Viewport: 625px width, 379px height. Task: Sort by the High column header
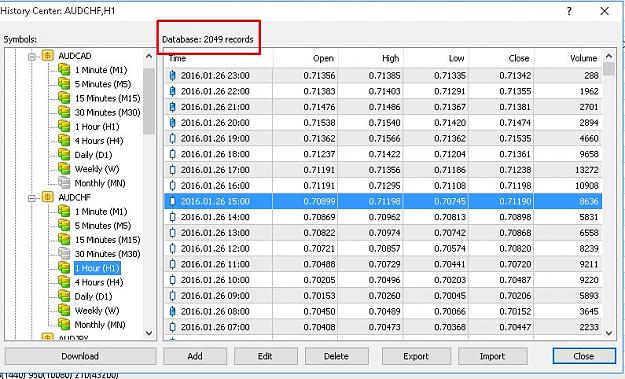[x=371, y=59]
